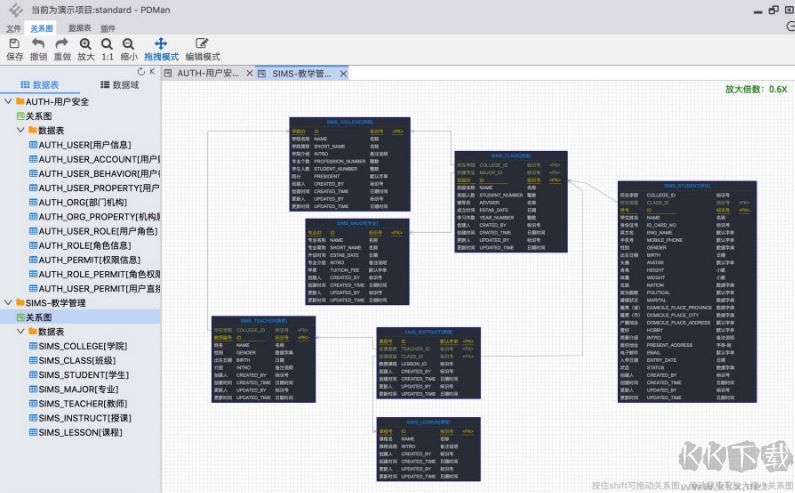Open the 文件 menu

pyautogui.click(x=13, y=29)
